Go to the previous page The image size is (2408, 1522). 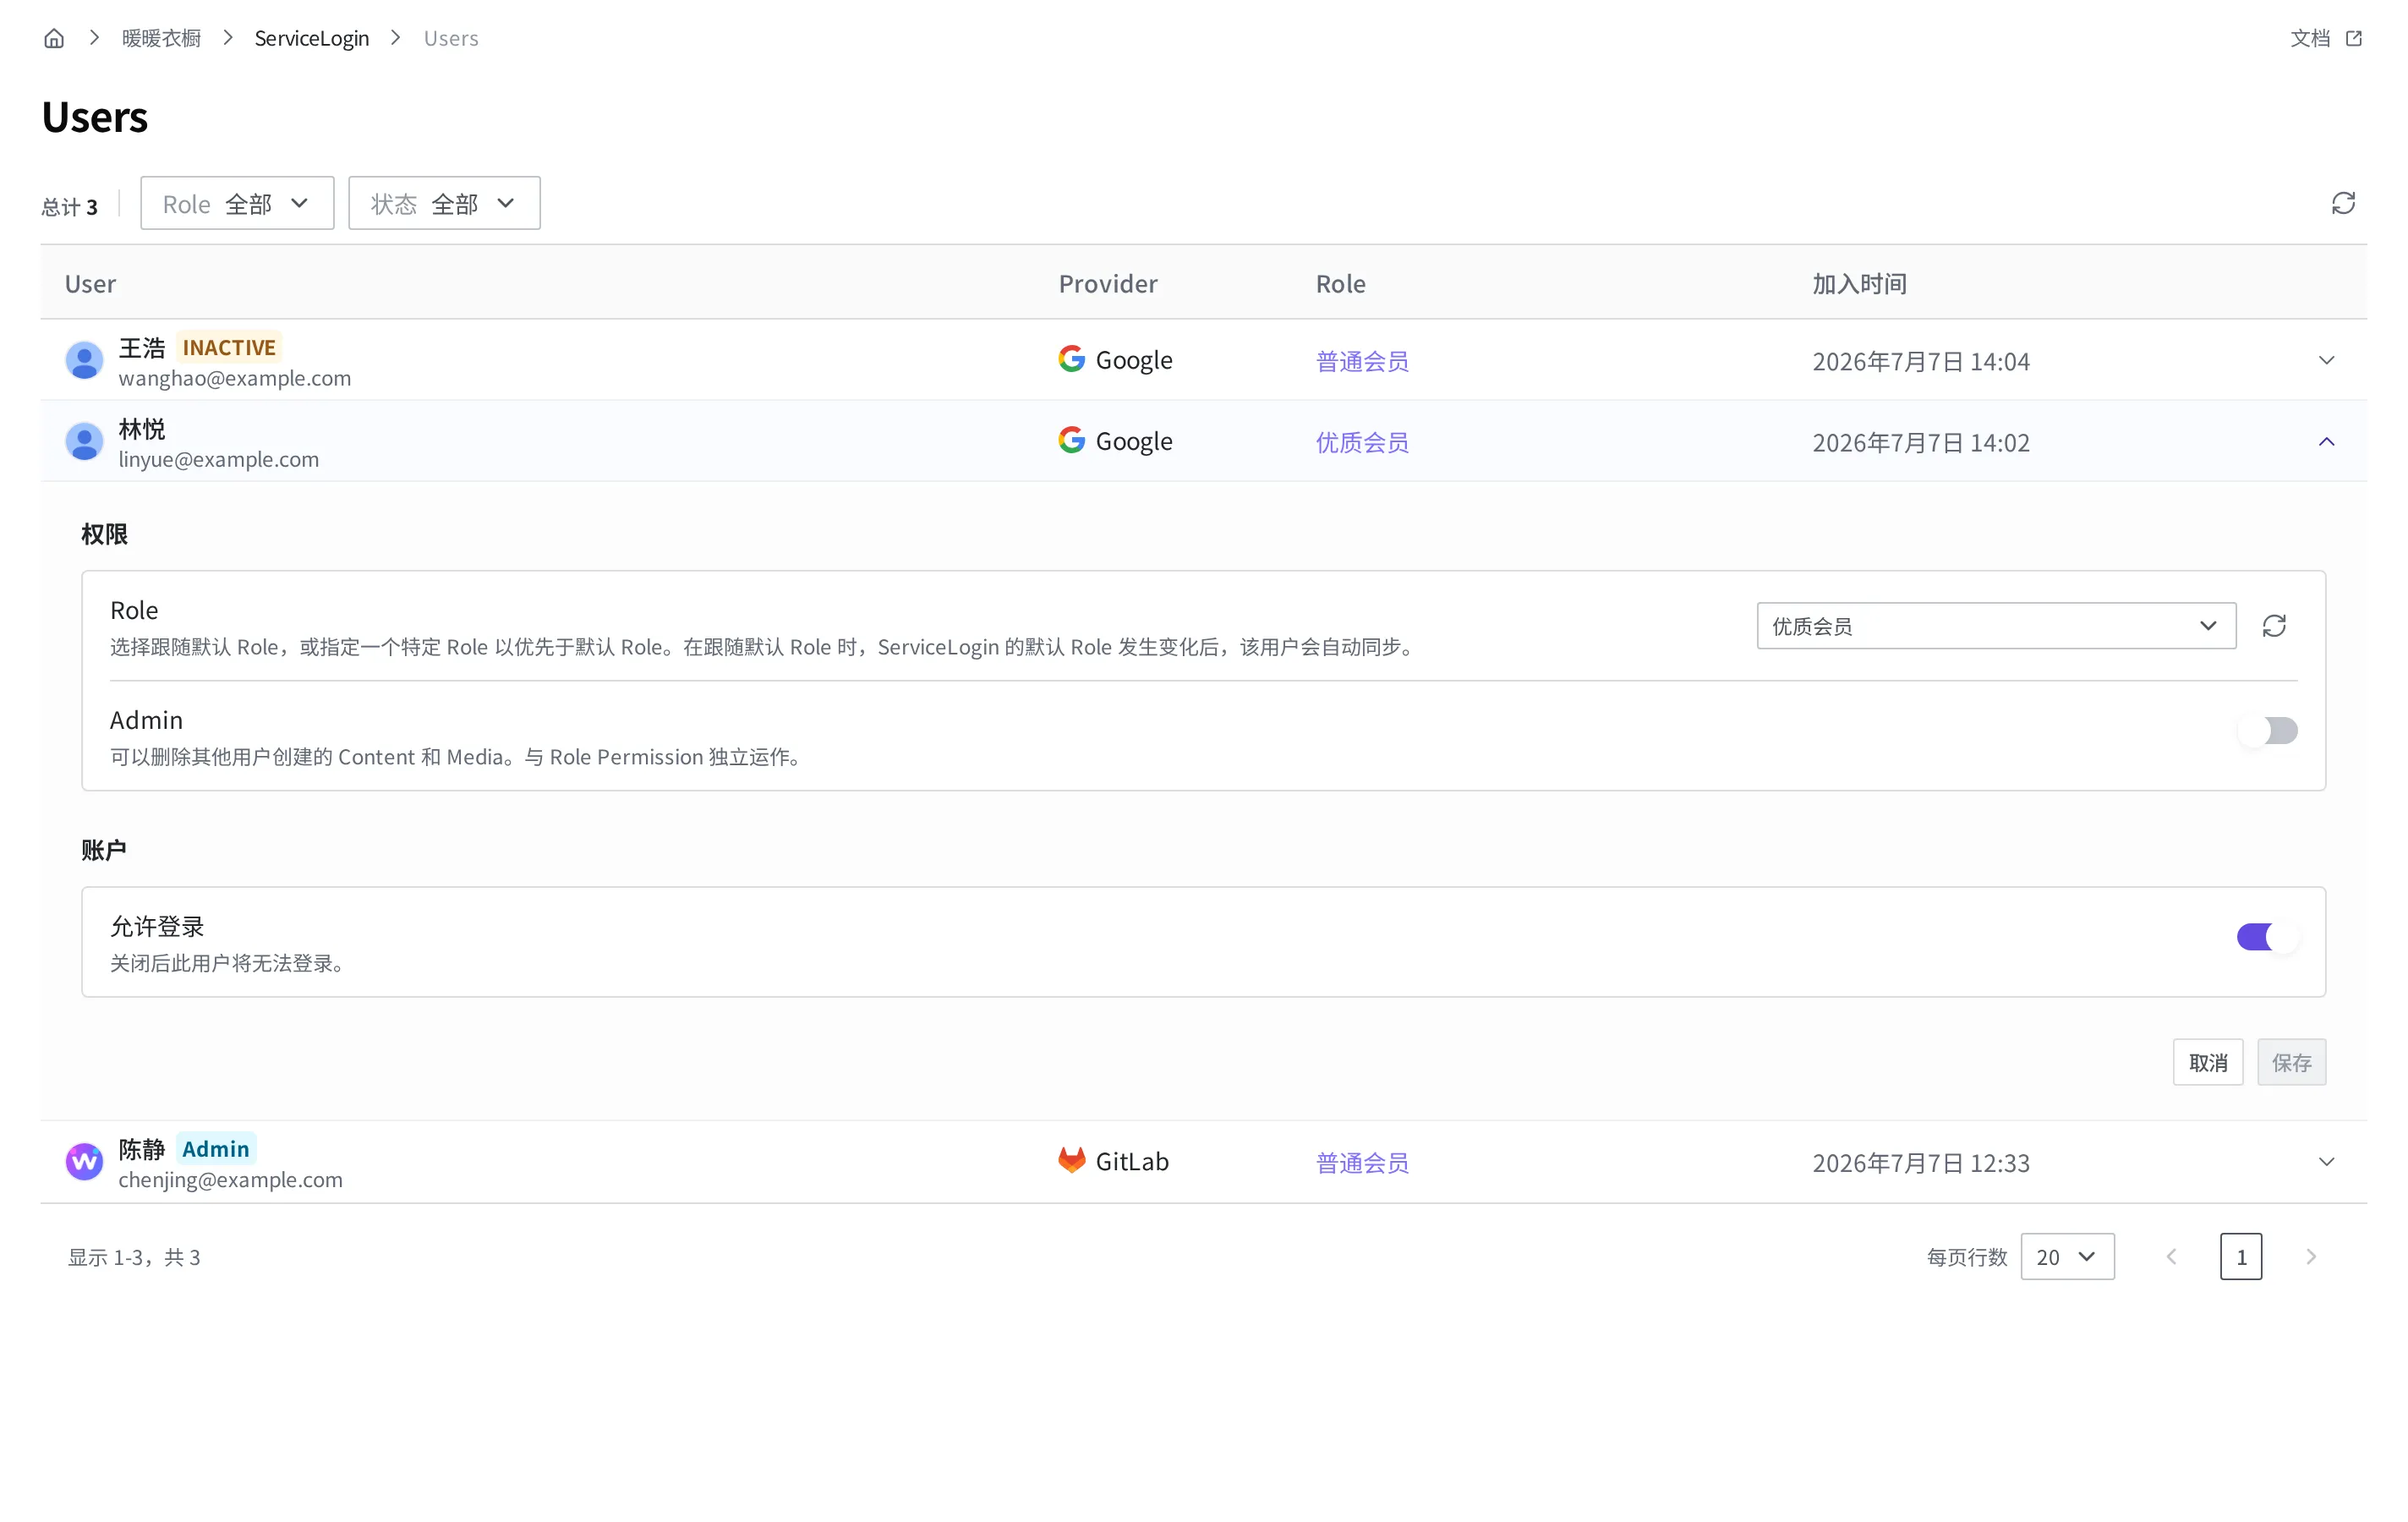(x=2171, y=1256)
